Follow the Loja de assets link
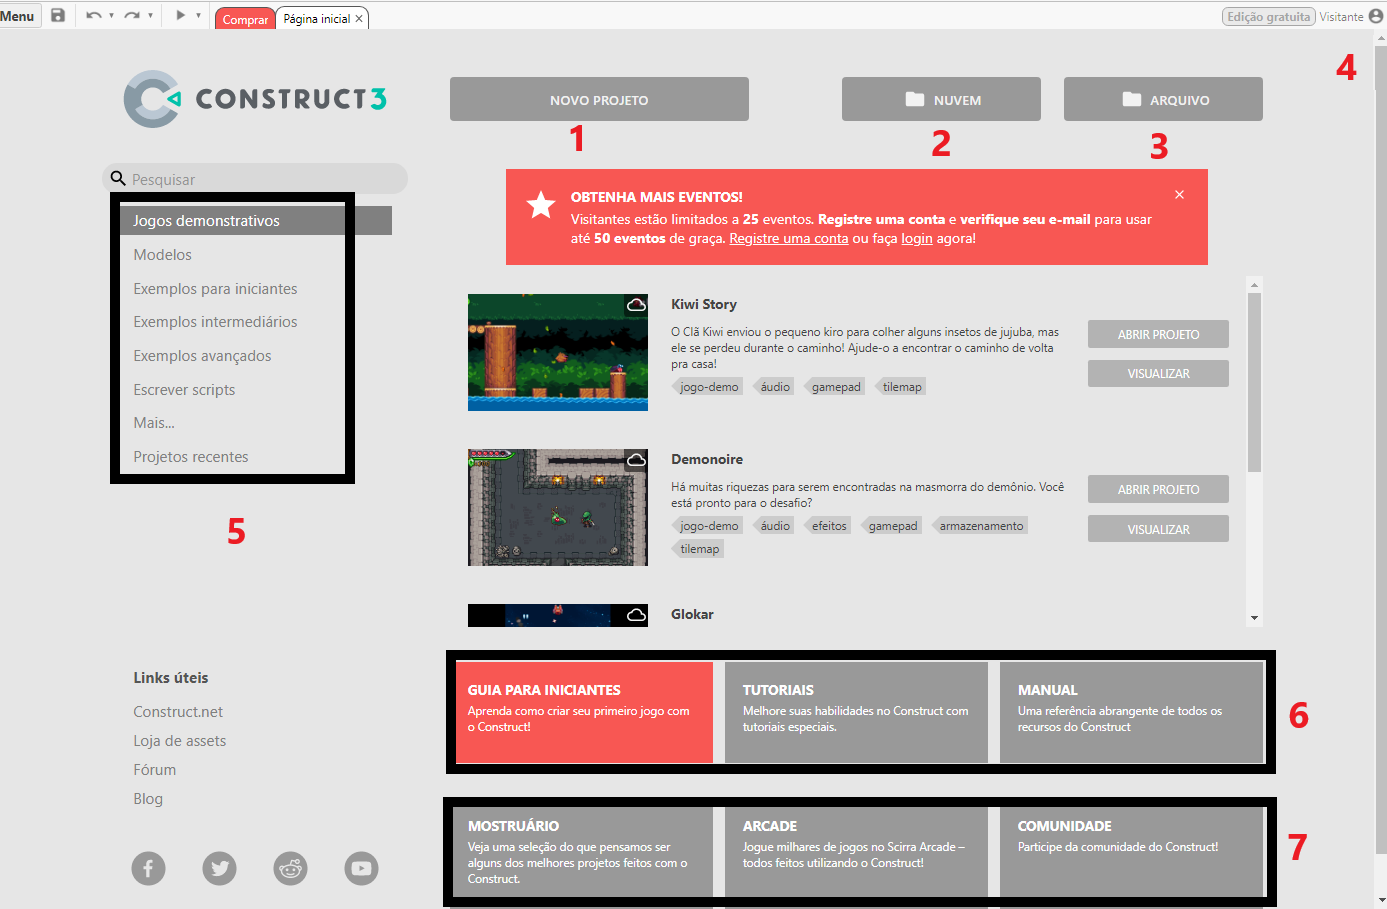Viewport: 1387px width, 909px height. [180, 741]
